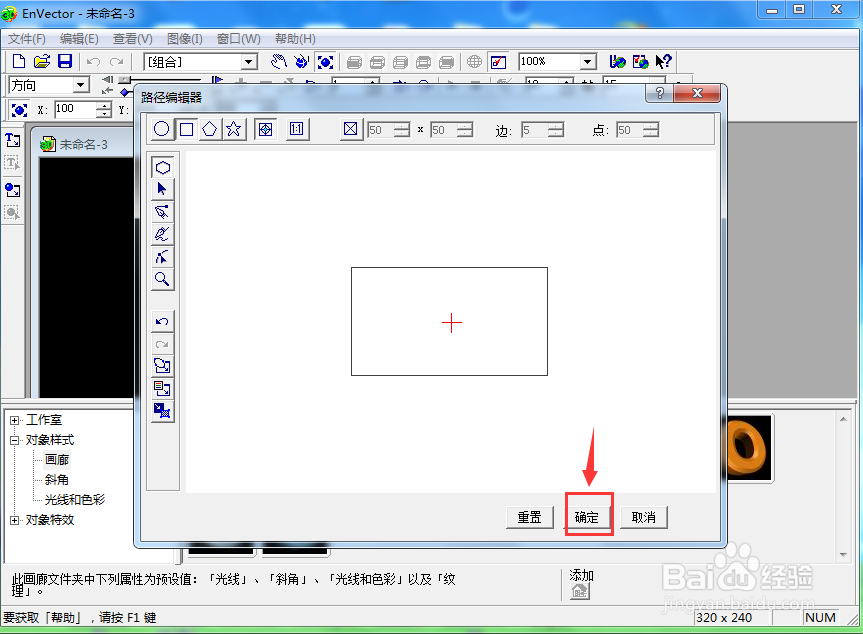Click the globe icon in main toolbar
The height and width of the screenshot is (634, 863).
[x=474, y=62]
